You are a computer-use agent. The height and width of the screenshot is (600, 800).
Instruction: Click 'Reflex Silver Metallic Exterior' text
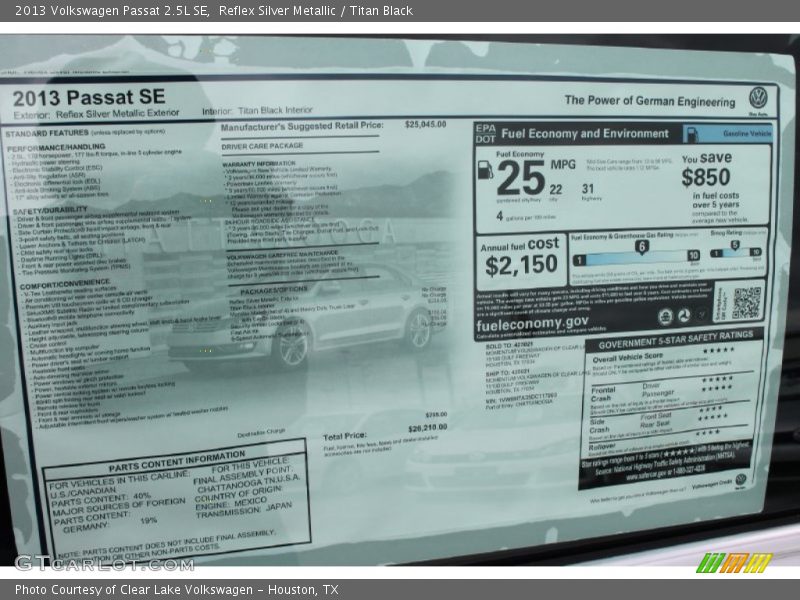tap(117, 113)
